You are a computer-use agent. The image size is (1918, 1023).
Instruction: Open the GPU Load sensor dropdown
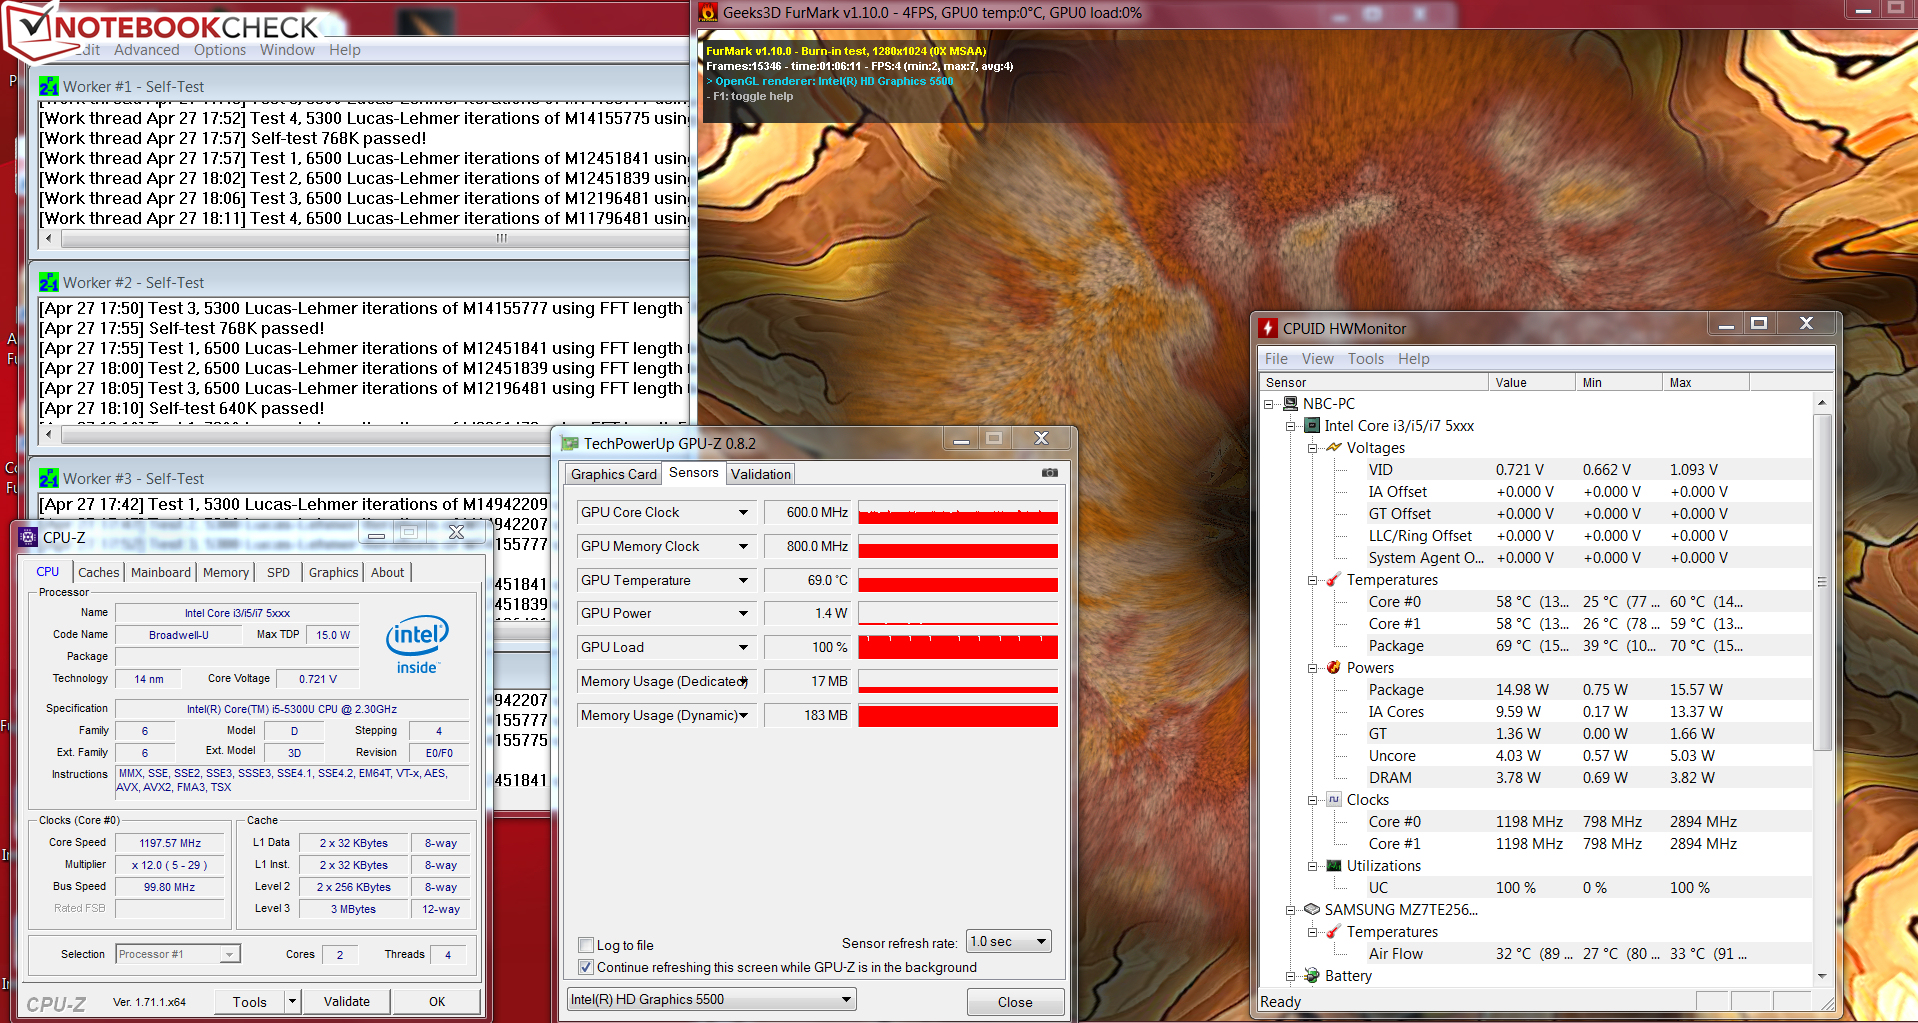743,647
